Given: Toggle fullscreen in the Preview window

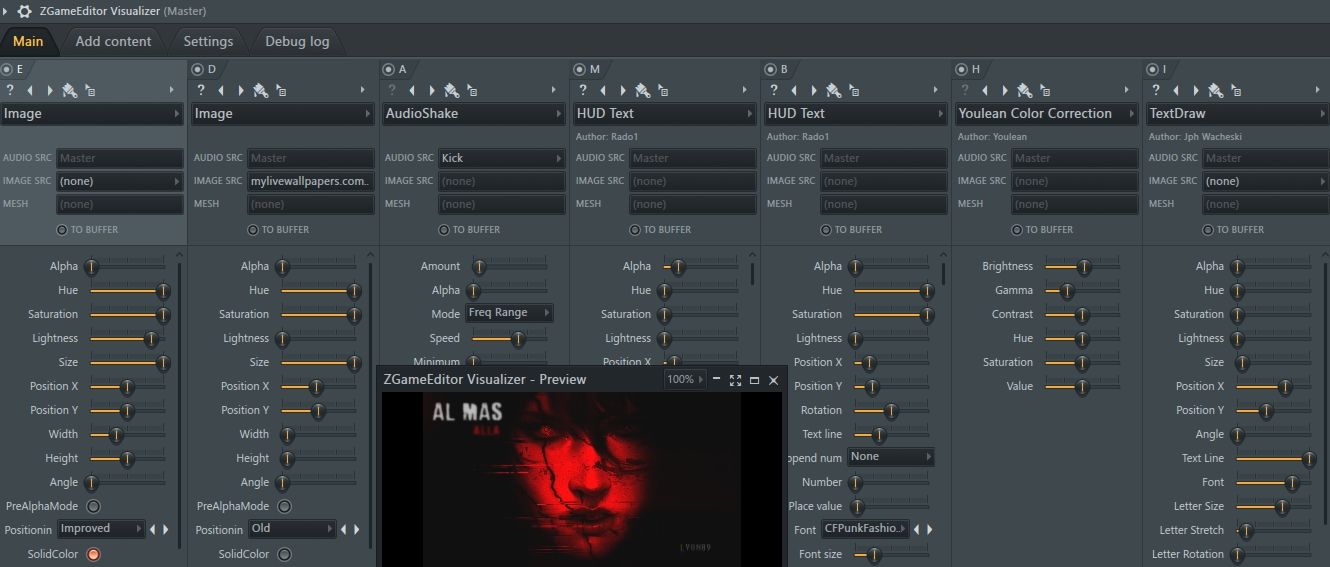Looking at the screenshot, I should [735, 380].
